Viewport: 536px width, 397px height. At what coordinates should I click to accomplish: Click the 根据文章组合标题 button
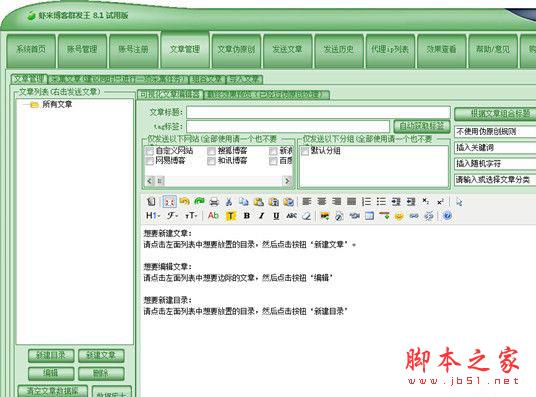(495, 114)
